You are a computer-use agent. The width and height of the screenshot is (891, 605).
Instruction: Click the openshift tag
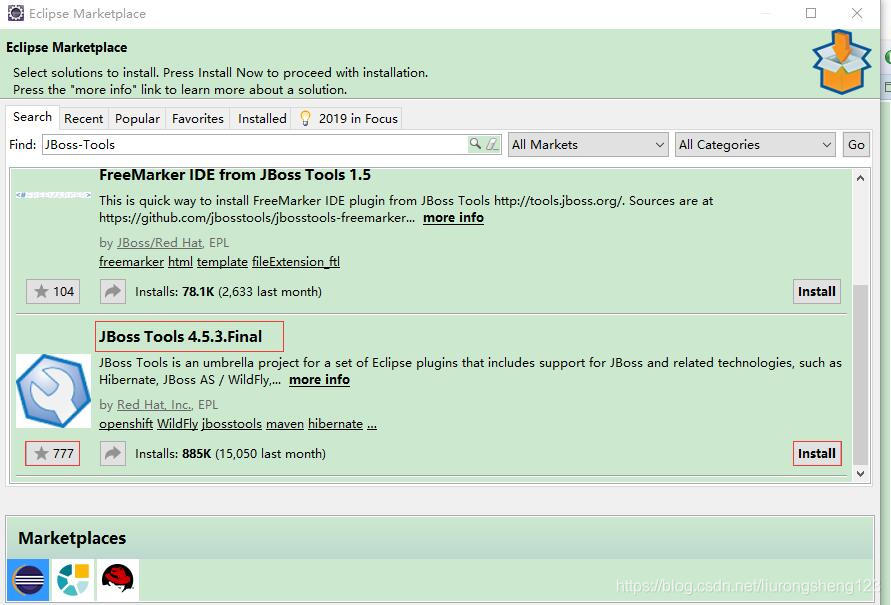(x=126, y=424)
